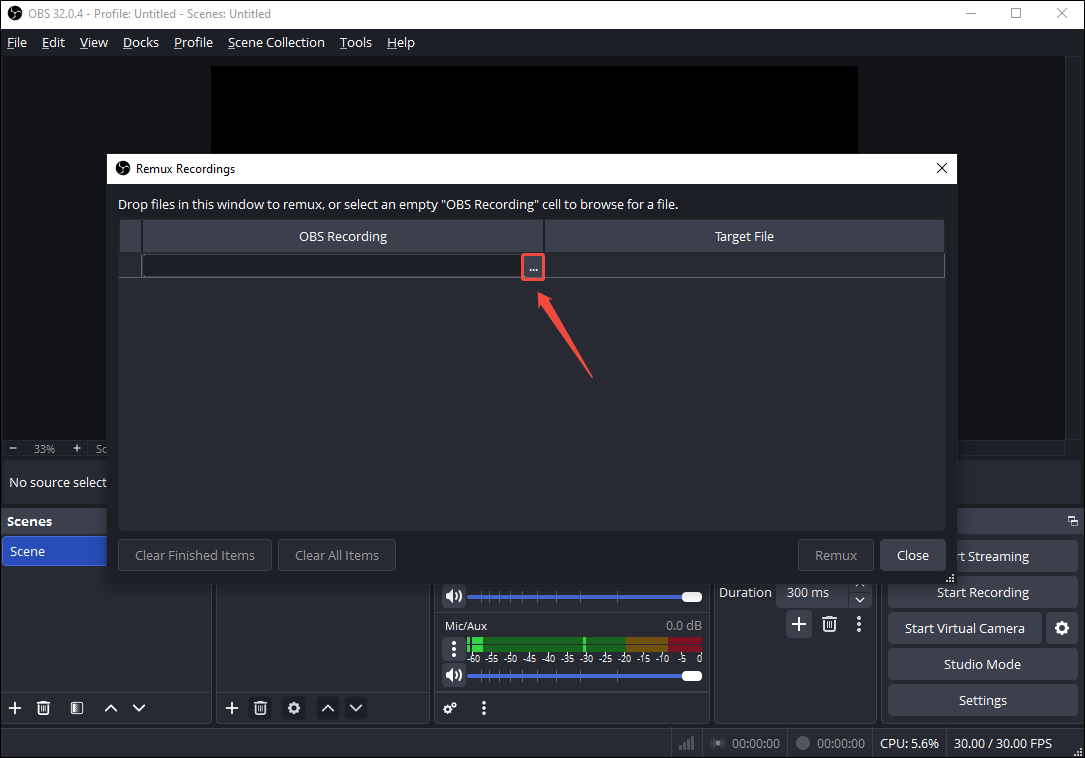The image size is (1085, 758).
Task: Click the Clear Finished Items button
Action: (194, 555)
